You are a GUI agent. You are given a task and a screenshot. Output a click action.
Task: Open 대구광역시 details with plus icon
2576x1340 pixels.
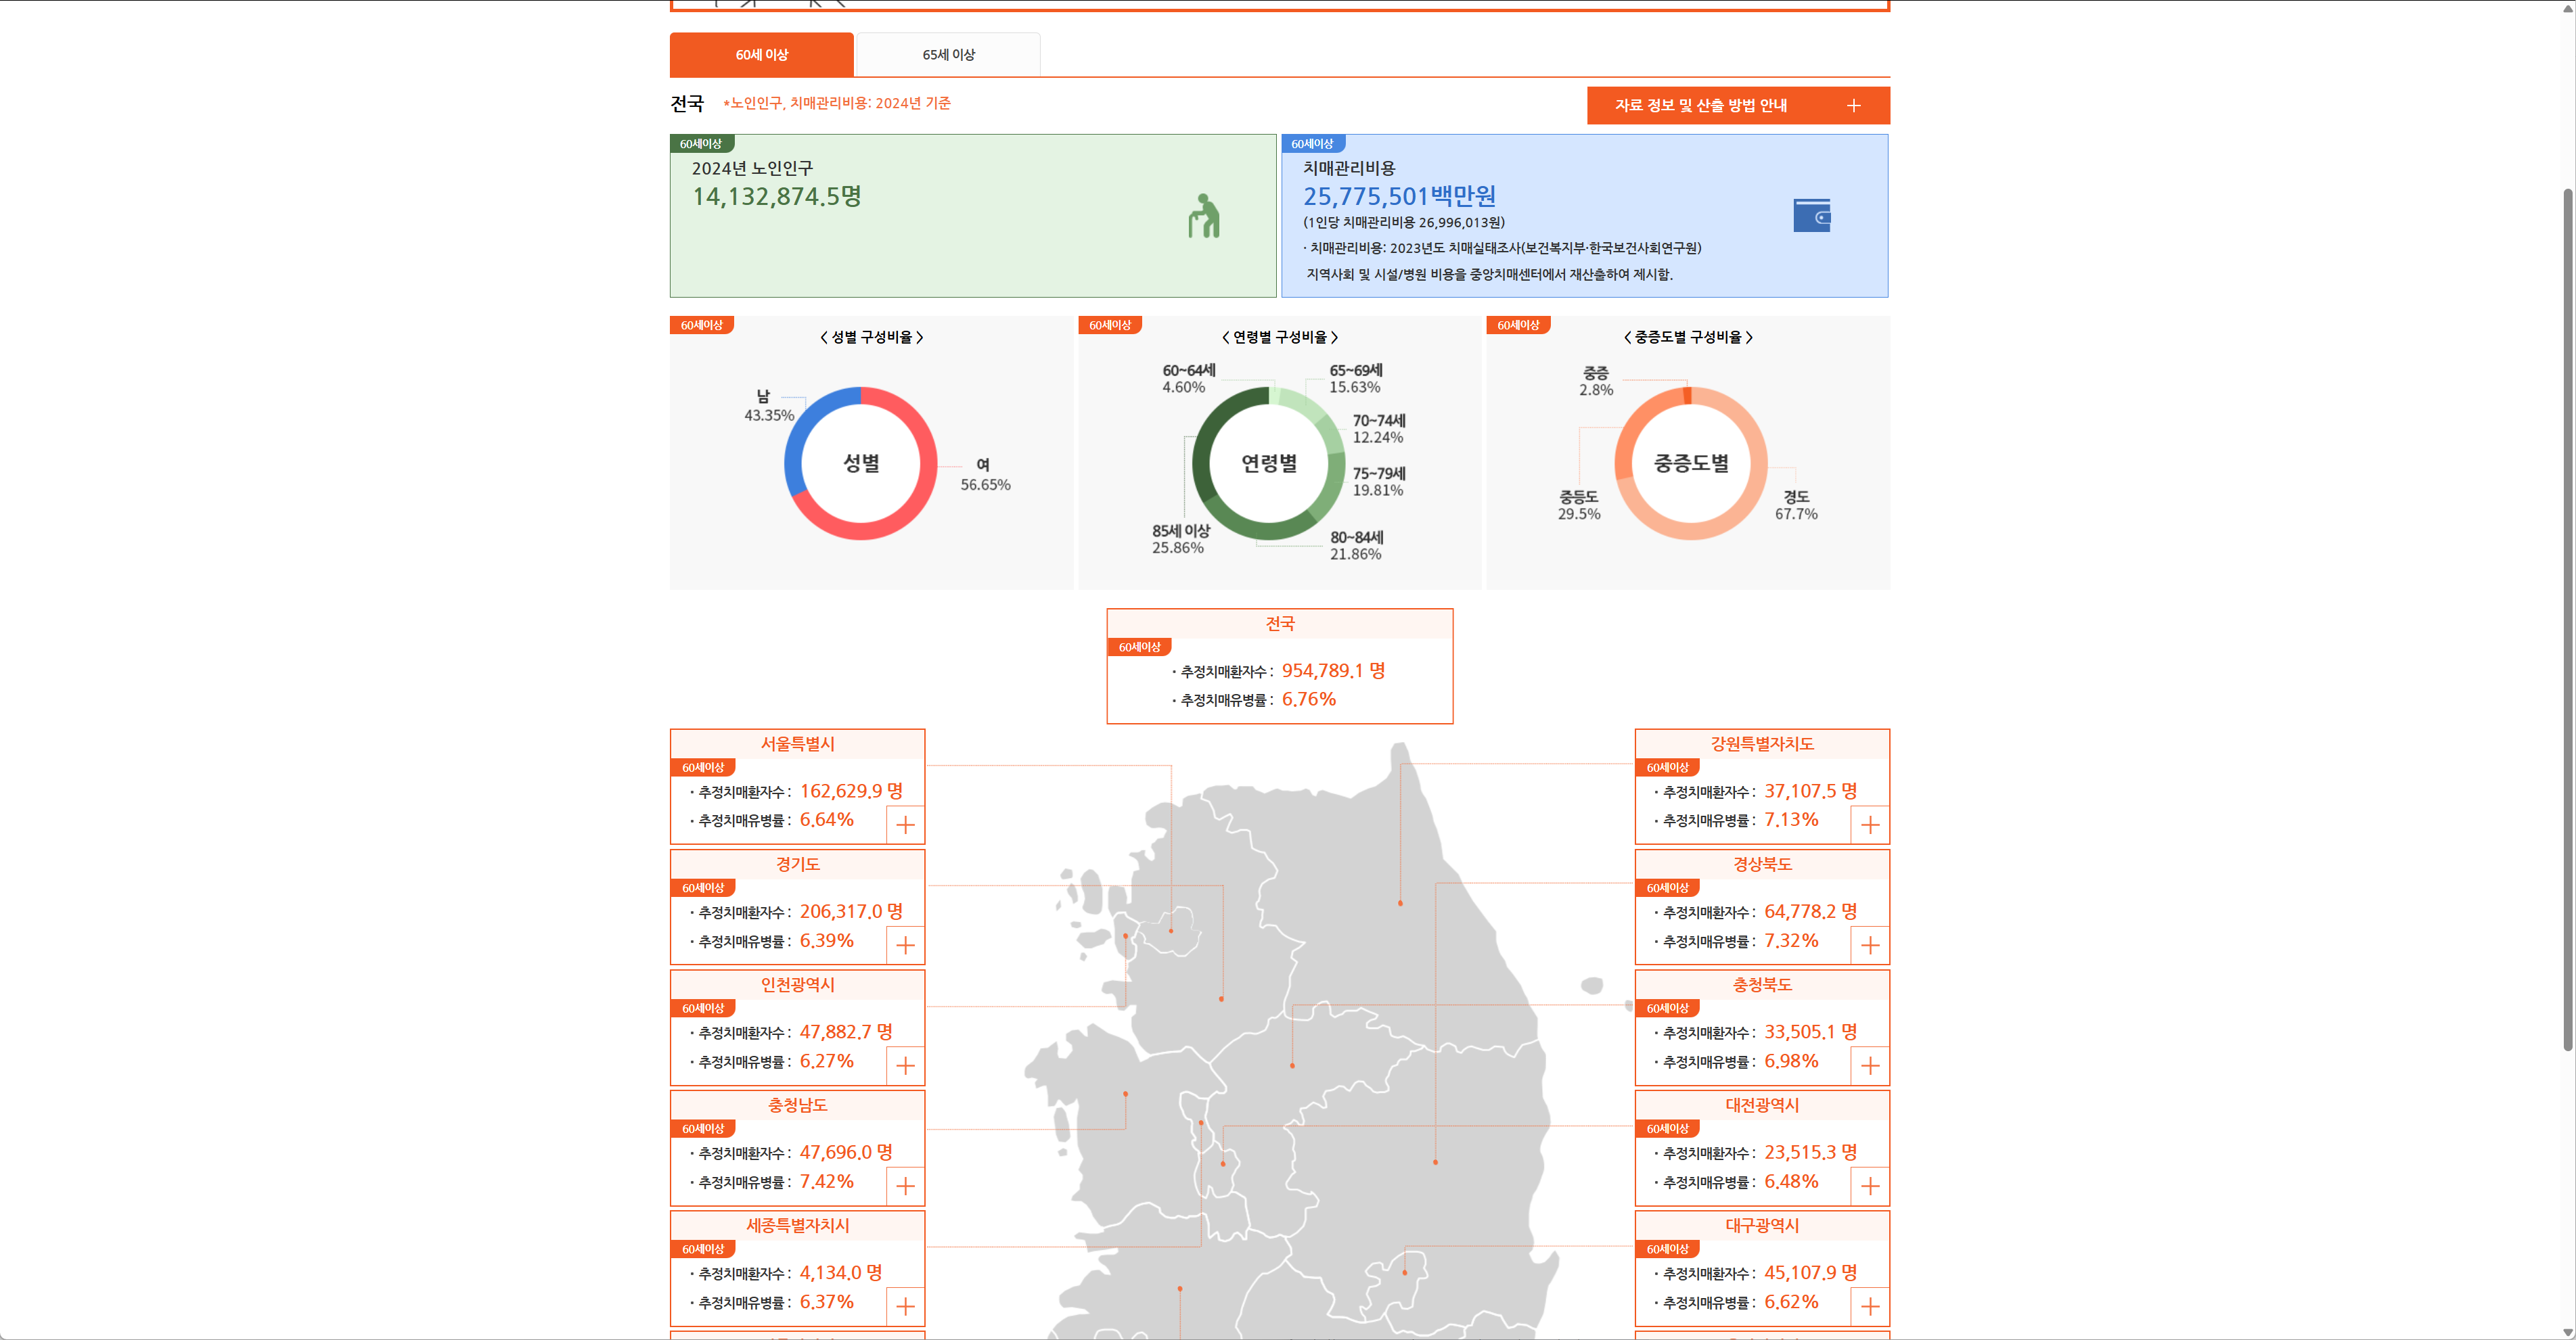tap(1870, 1306)
